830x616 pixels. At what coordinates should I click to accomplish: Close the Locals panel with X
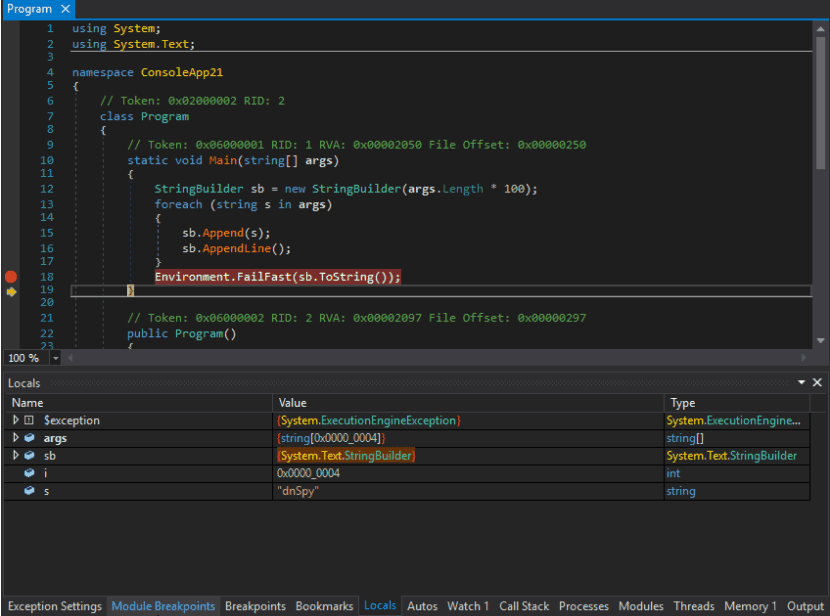click(817, 383)
